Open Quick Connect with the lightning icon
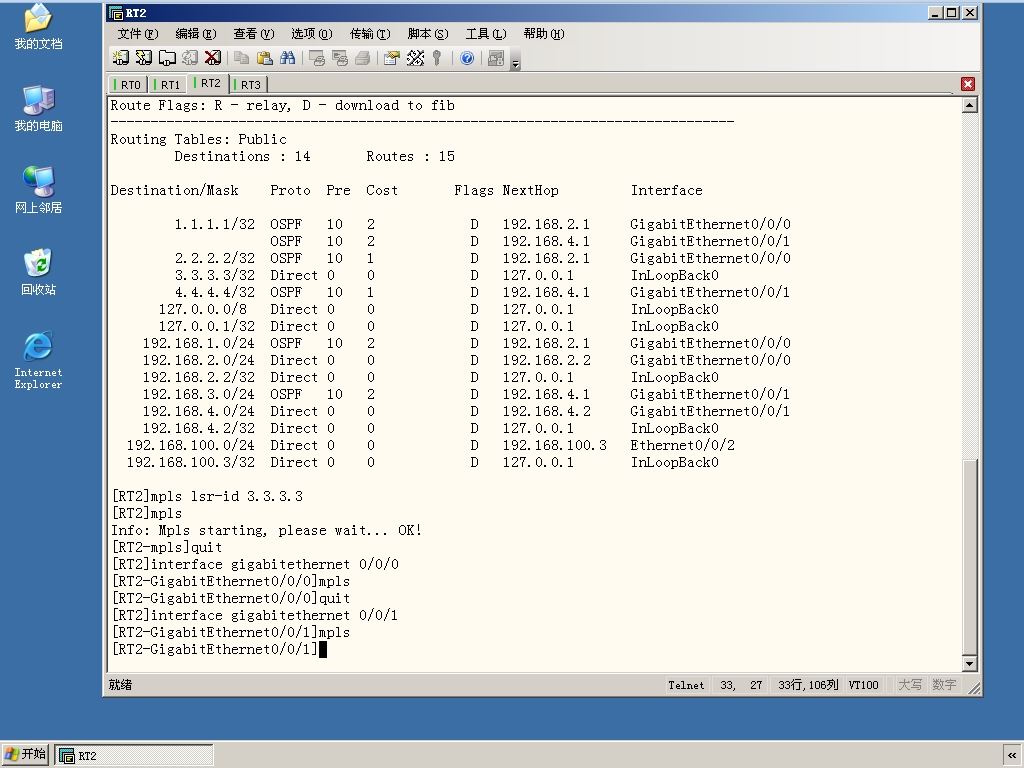This screenshot has width=1024, height=768. (144, 58)
